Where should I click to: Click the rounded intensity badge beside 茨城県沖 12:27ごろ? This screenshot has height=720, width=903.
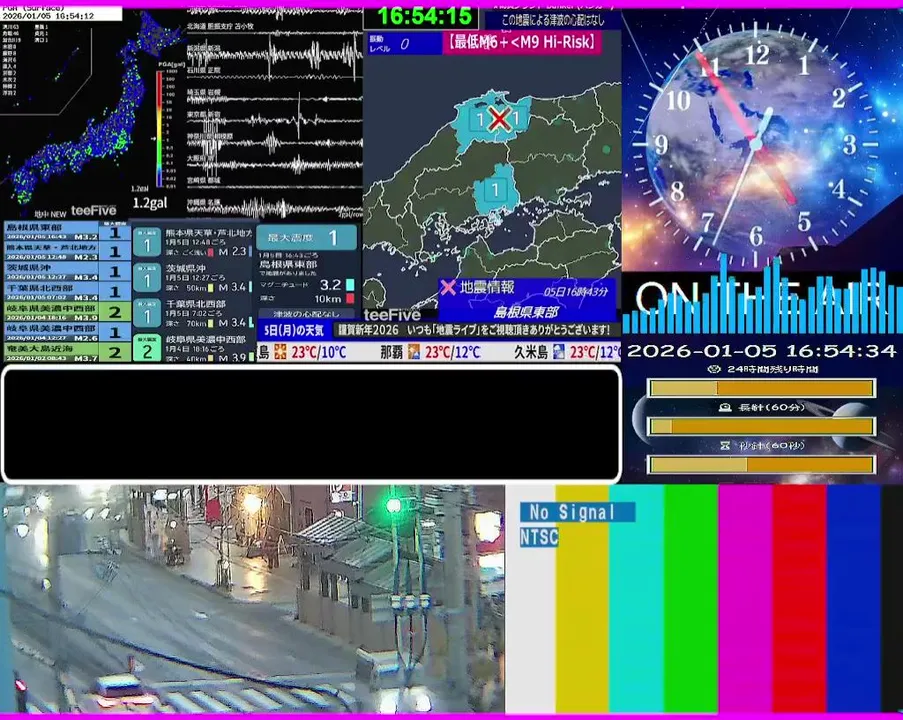coord(147,278)
